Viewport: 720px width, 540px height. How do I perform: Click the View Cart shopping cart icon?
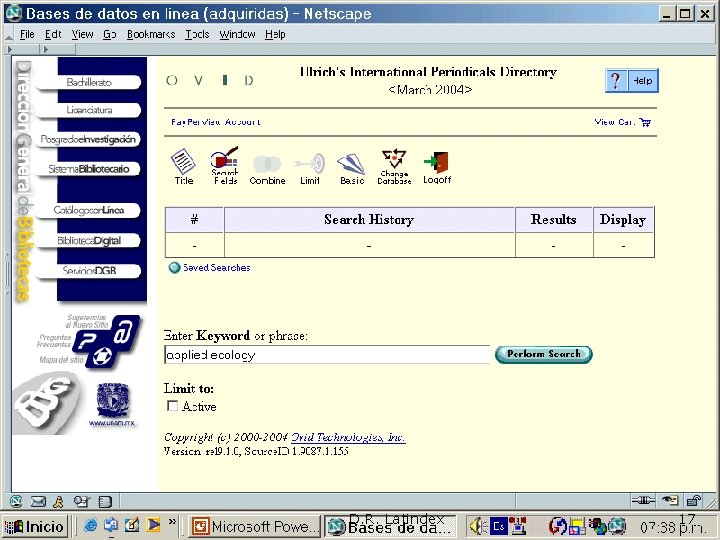pyautogui.click(x=645, y=122)
